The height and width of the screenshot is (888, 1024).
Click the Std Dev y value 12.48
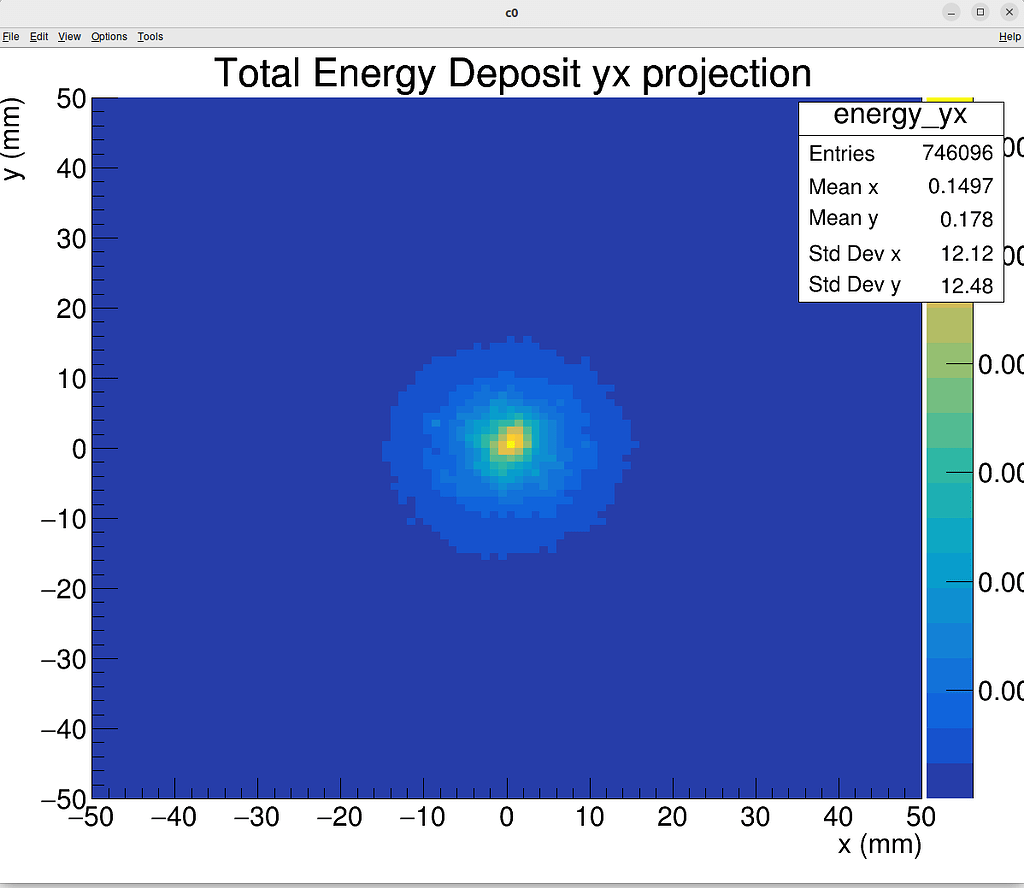click(967, 285)
